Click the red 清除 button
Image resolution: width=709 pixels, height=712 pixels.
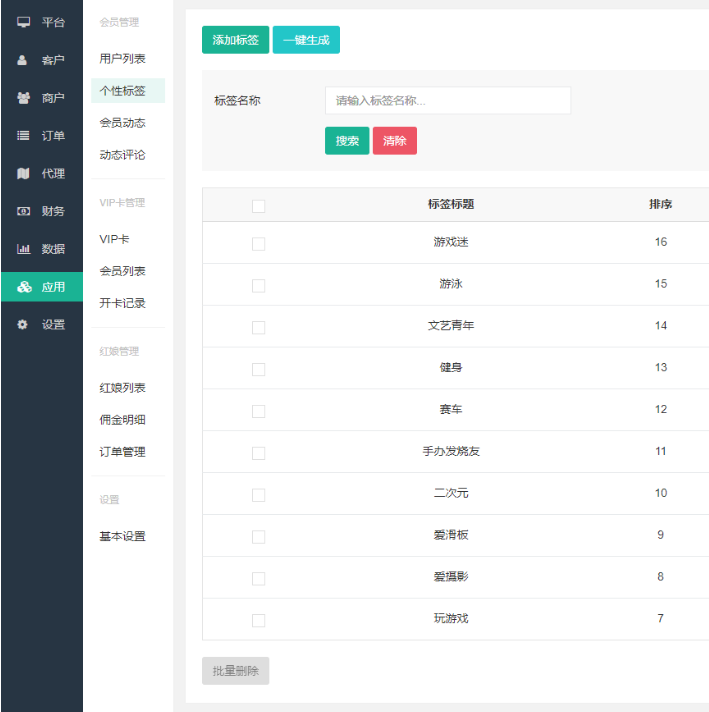[395, 141]
